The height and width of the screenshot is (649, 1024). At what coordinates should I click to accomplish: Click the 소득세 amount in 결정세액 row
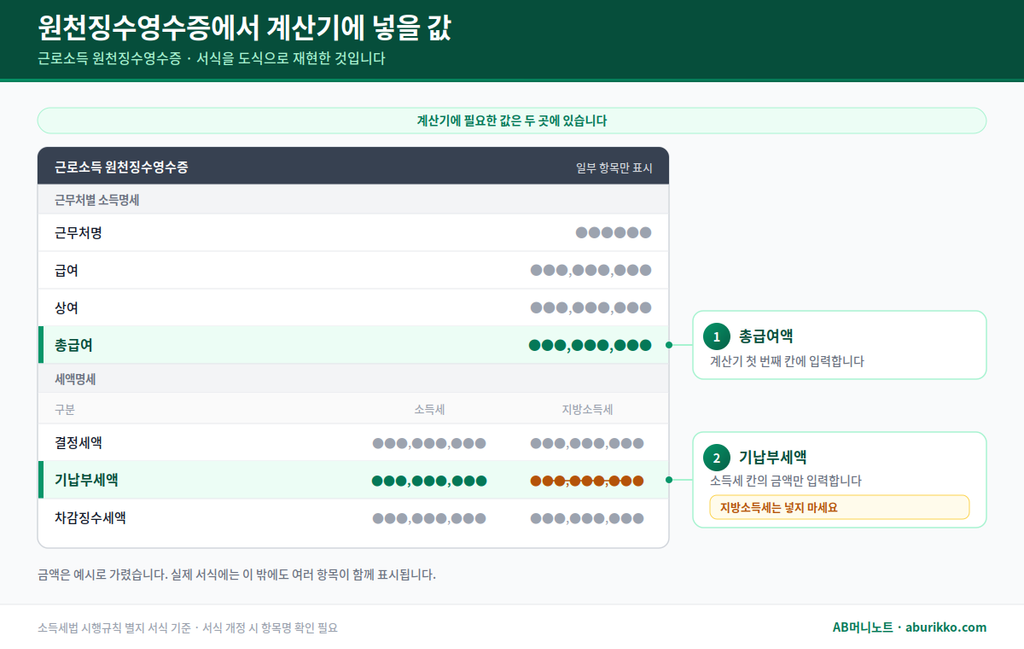[x=429, y=443]
